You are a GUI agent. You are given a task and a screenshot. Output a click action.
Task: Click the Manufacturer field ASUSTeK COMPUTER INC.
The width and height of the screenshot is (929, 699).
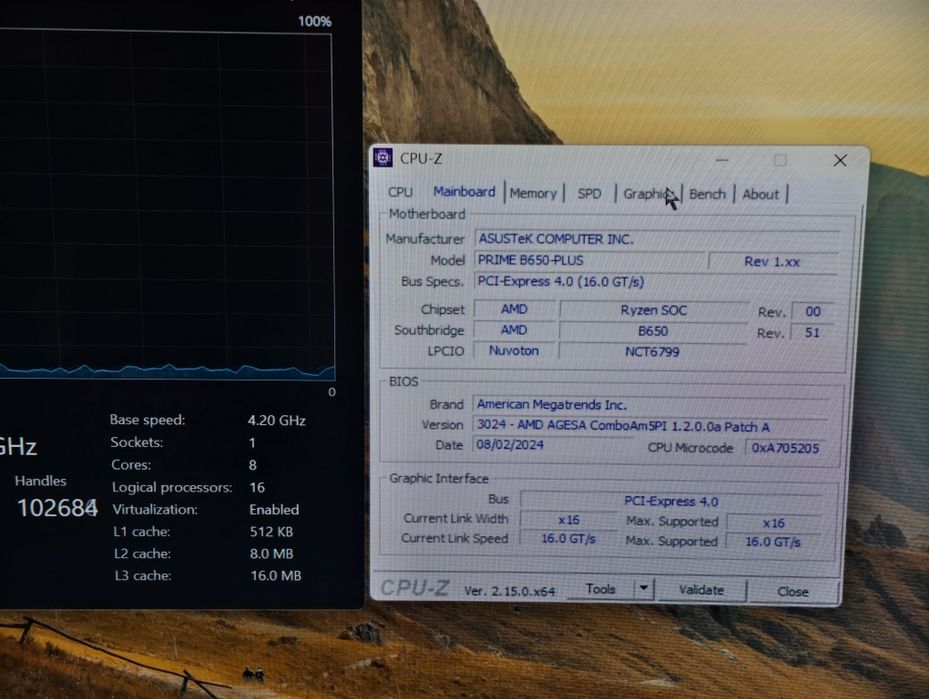[x=656, y=239]
